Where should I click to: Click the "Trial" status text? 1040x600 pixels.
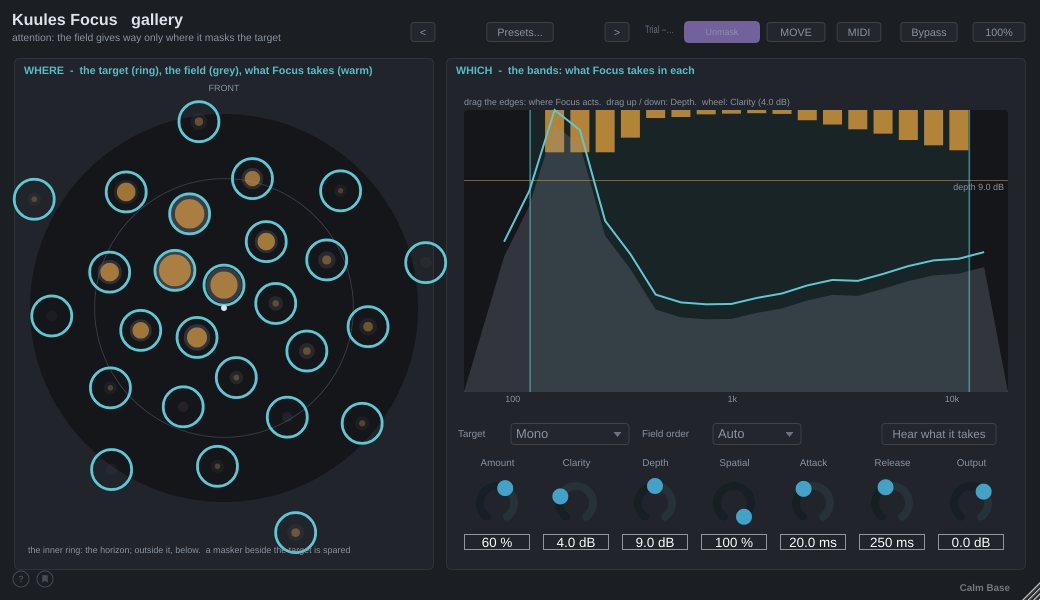pyautogui.click(x=659, y=30)
